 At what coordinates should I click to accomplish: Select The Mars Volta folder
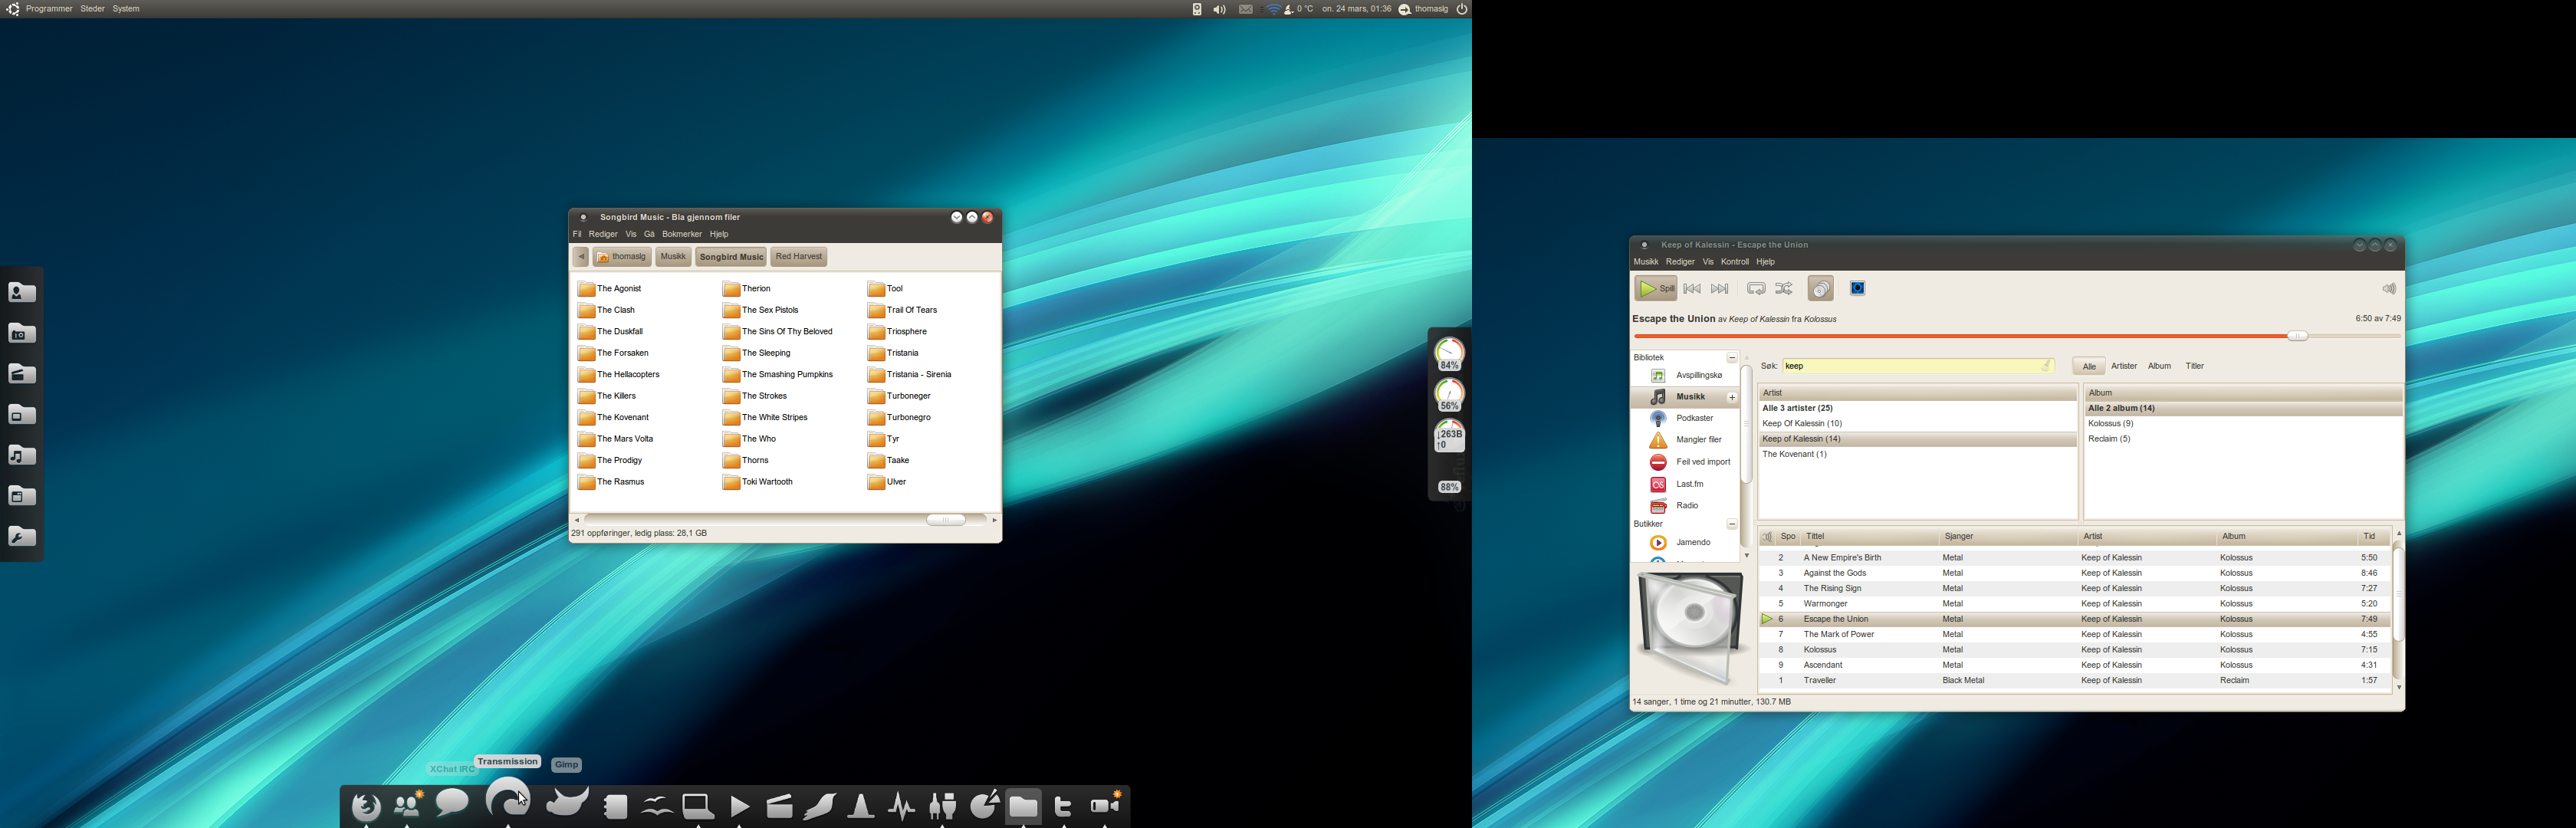coord(616,439)
